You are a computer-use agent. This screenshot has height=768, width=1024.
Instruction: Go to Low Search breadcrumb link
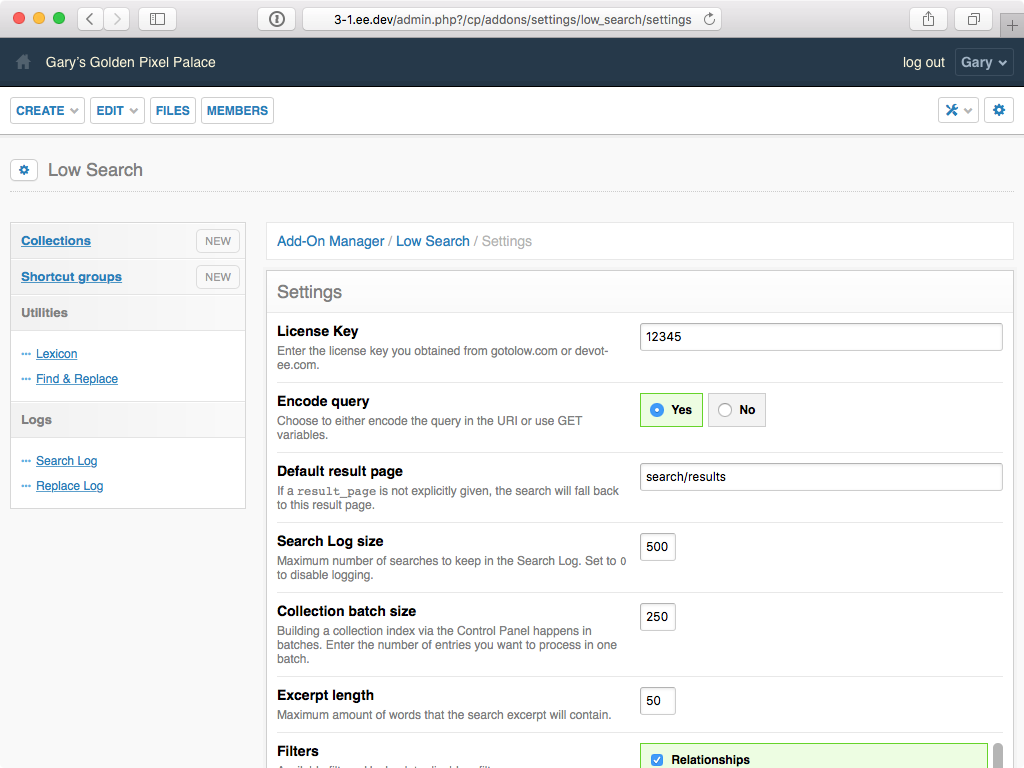point(432,241)
